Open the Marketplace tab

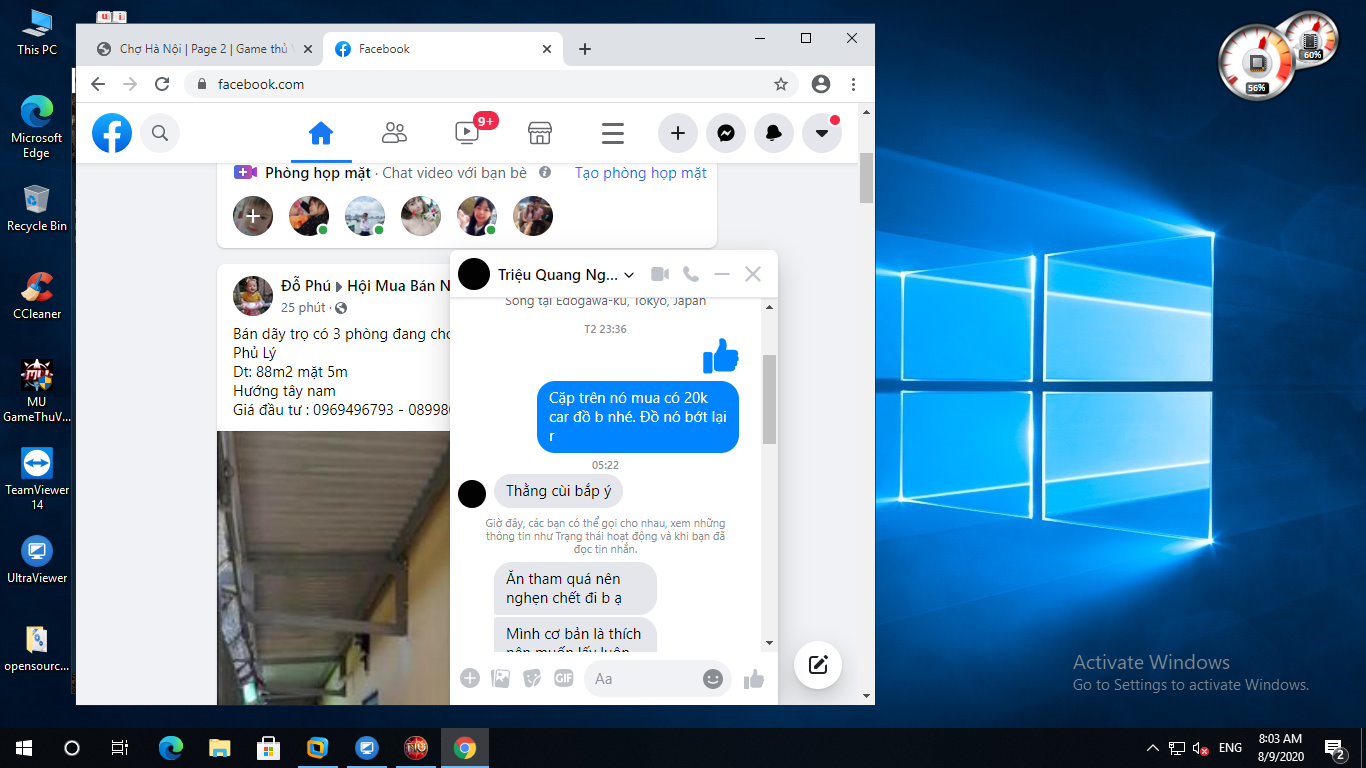540,133
